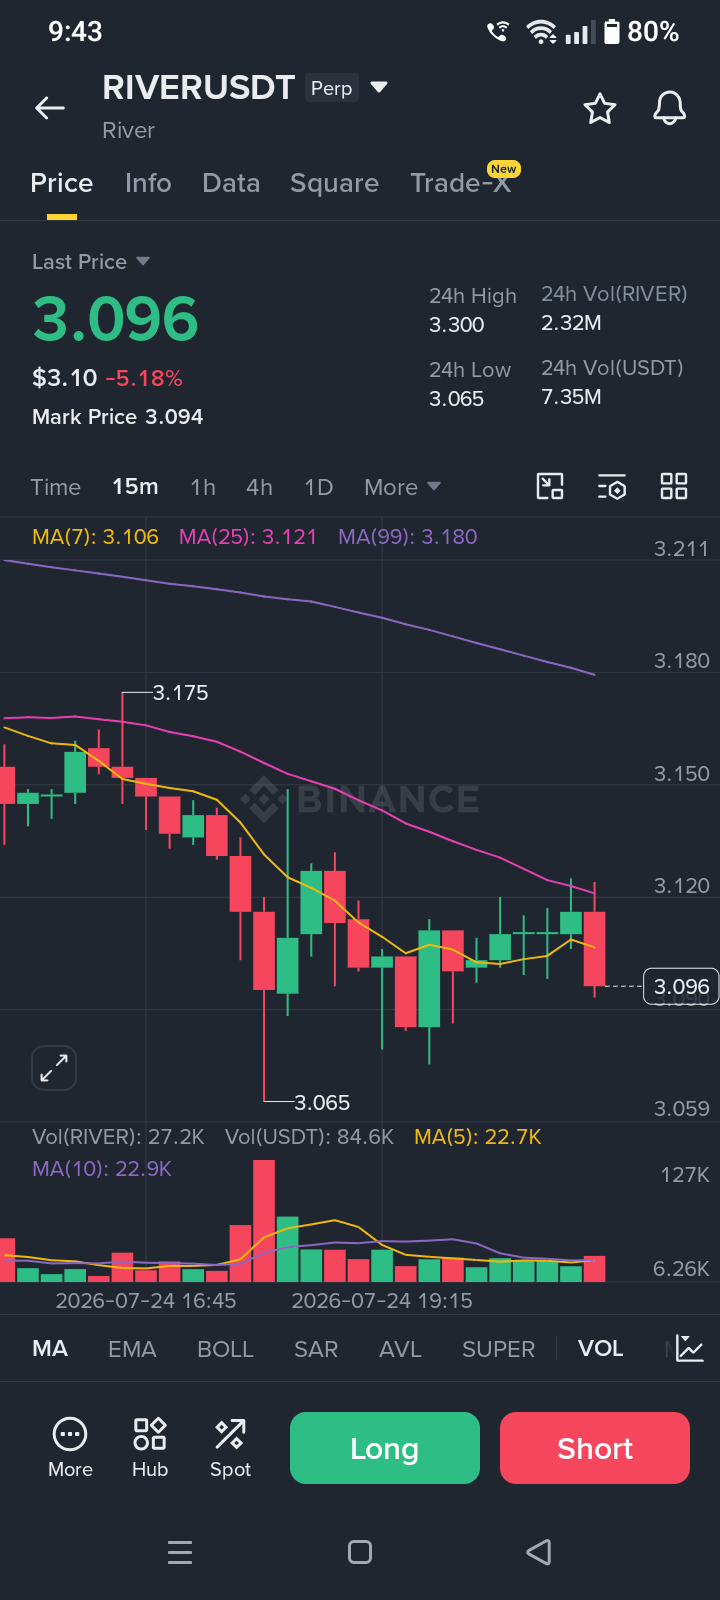Select the Time chart interval
The image size is (720, 1600).
(55, 487)
